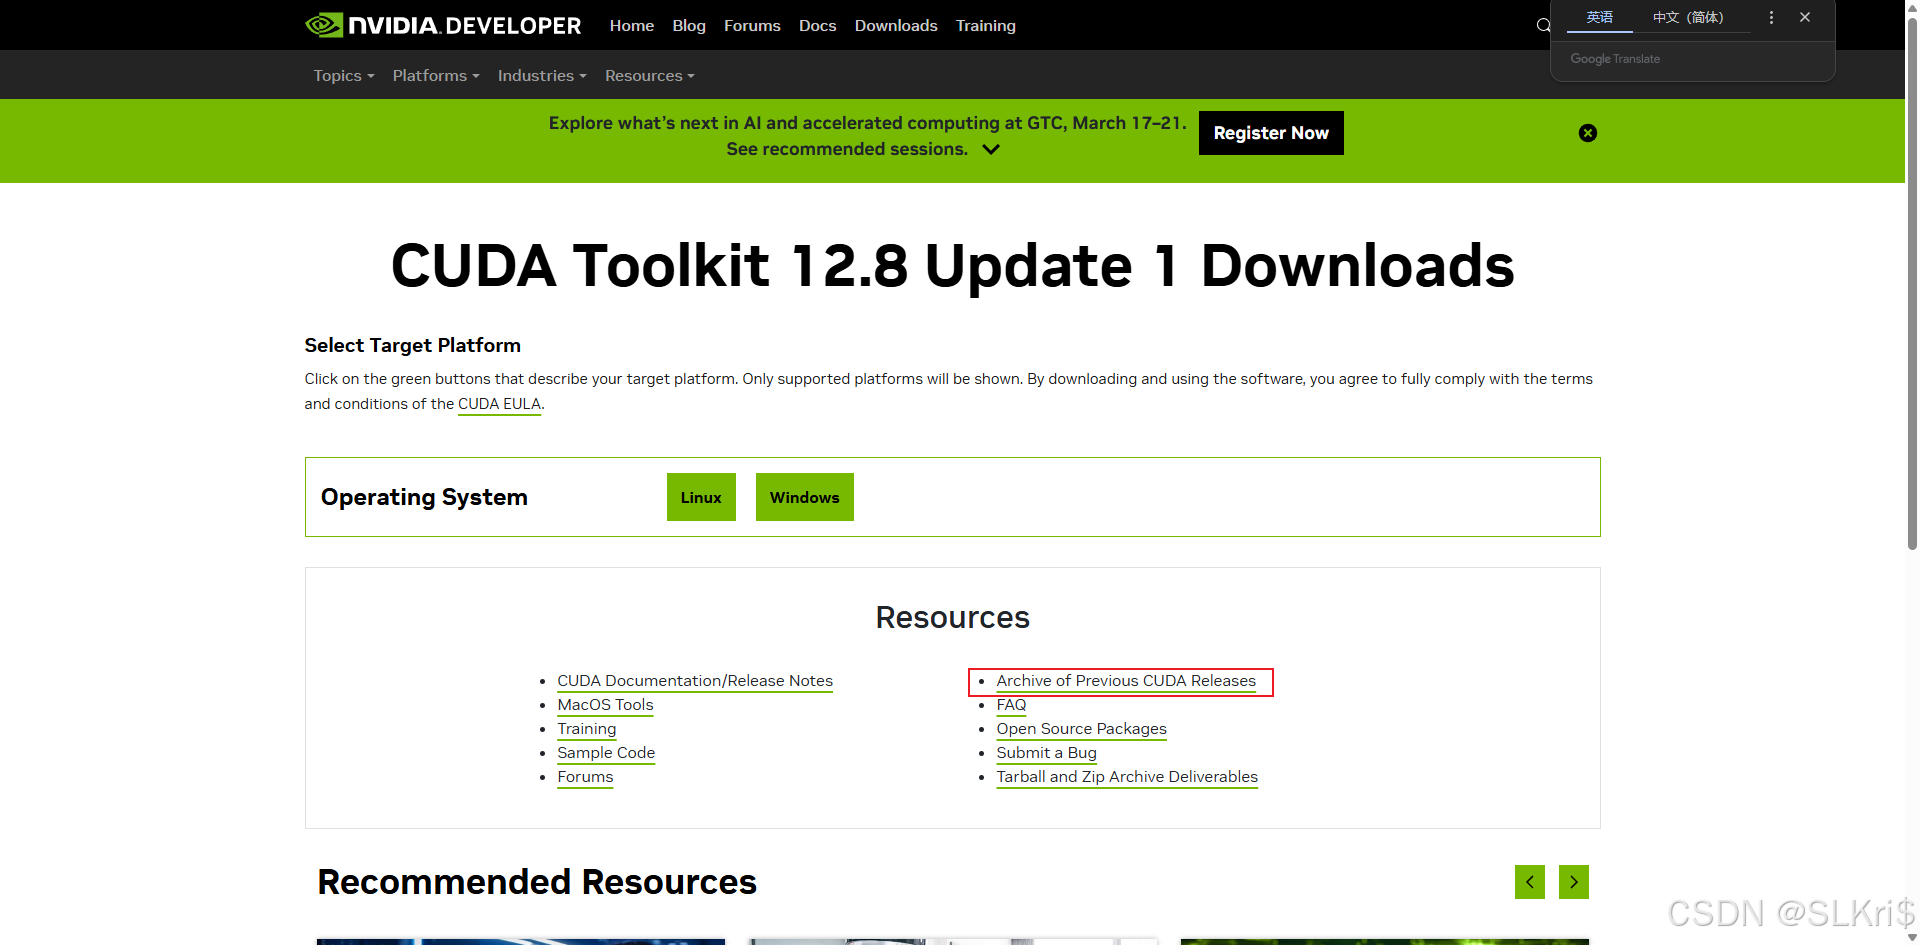Open the MacOS Tools link
1920x945 pixels.
pyautogui.click(x=605, y=705)
